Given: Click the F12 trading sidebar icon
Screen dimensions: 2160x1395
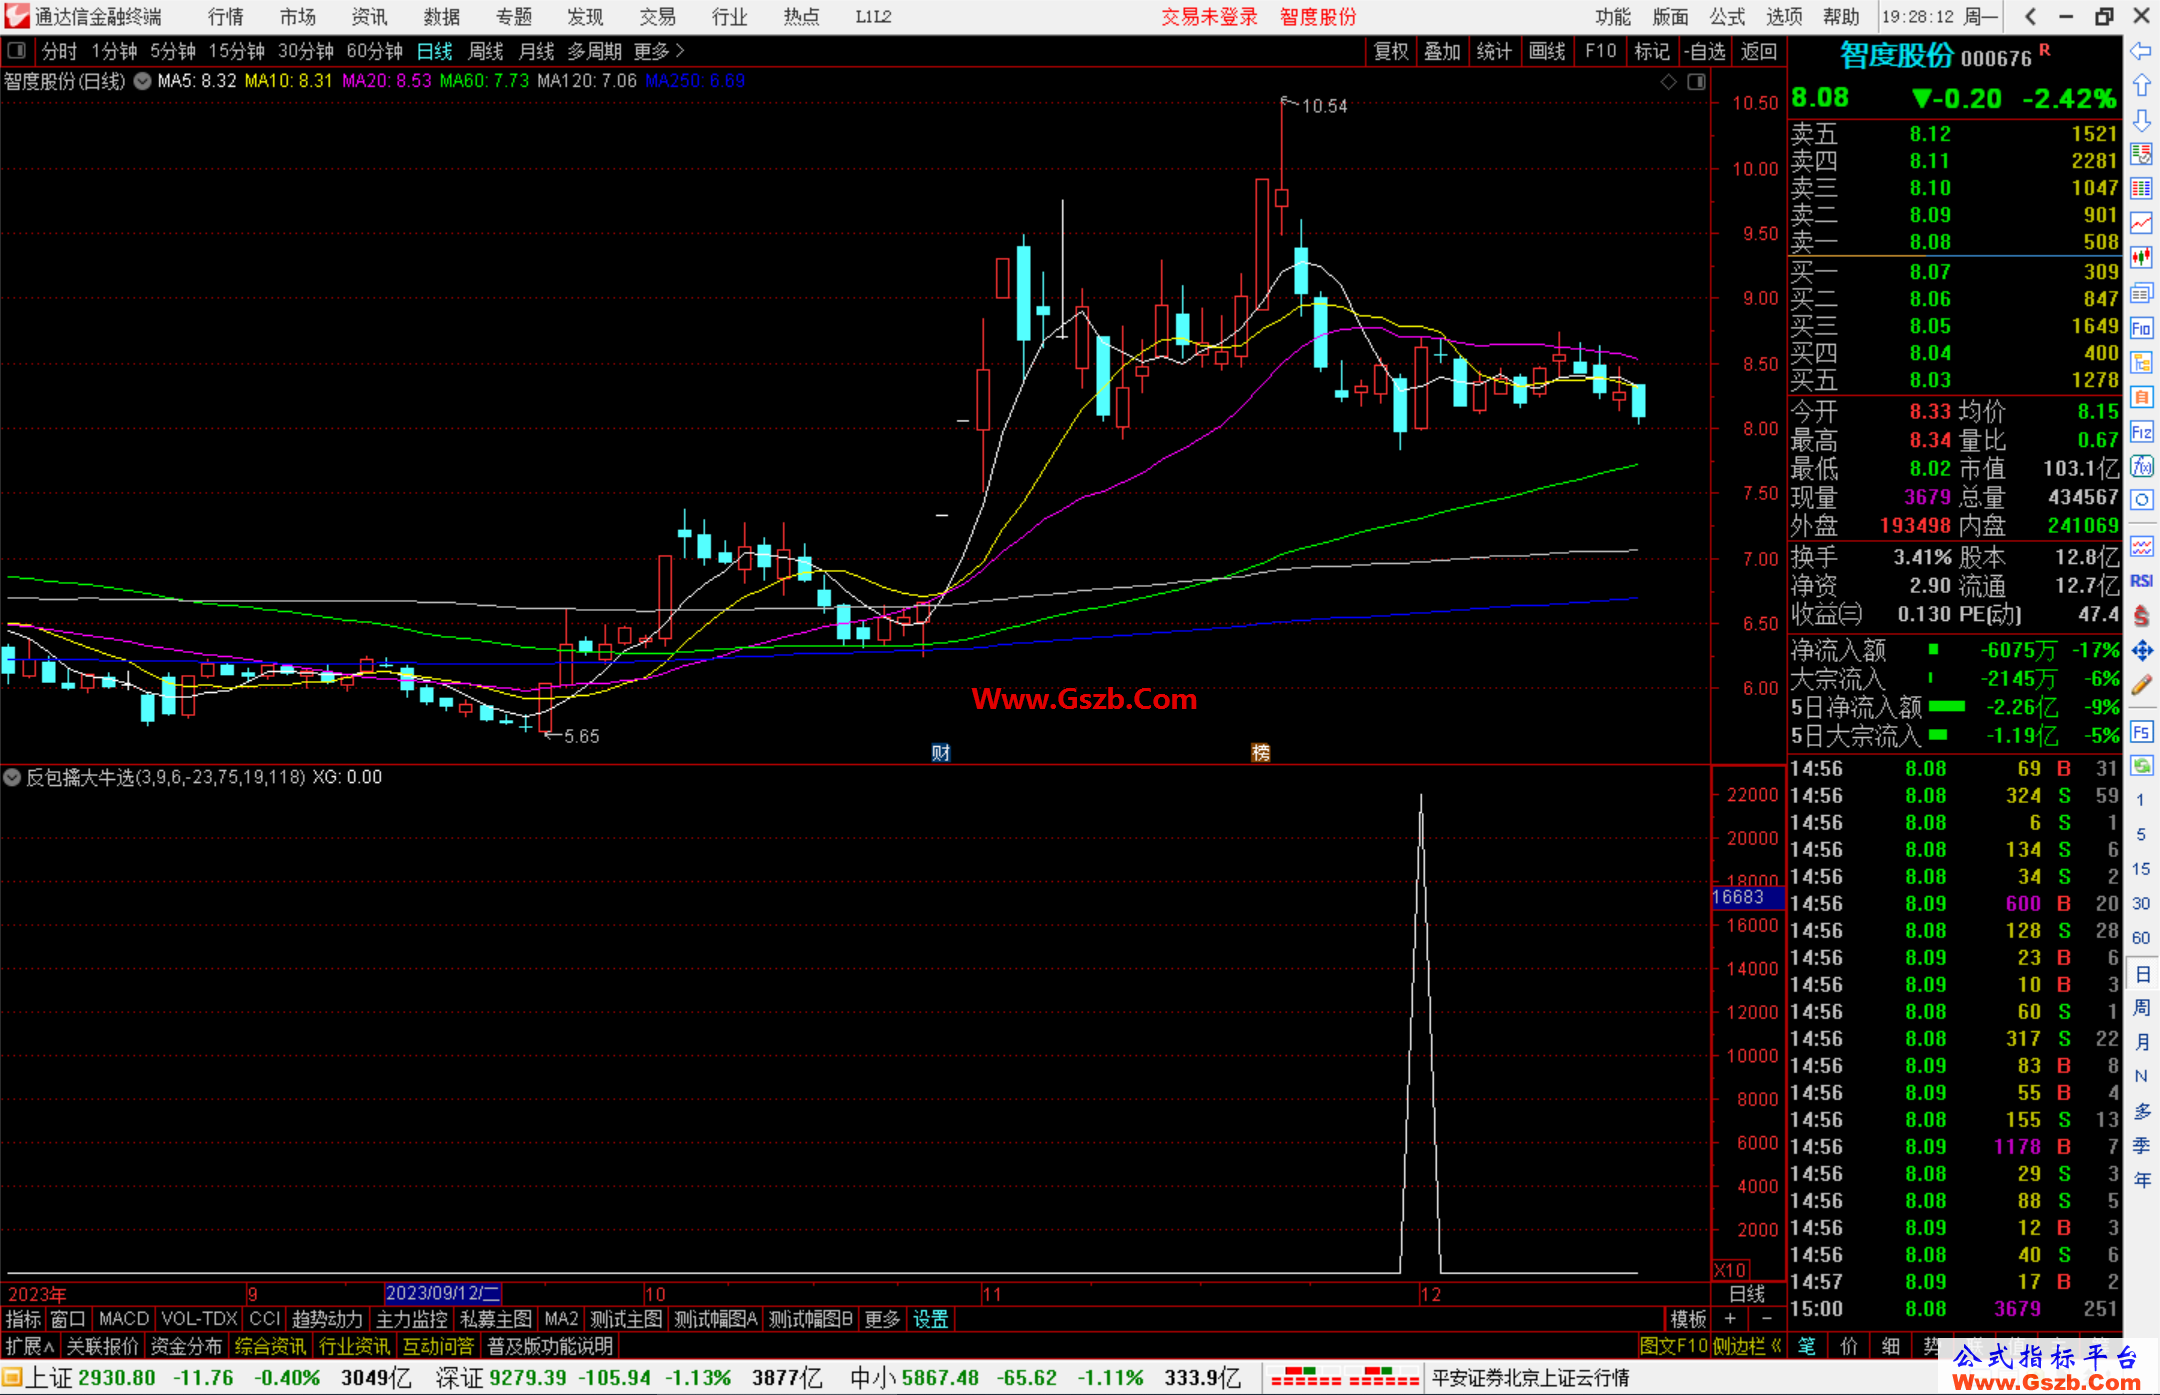Looking at the screenshot, I should [2141, 432].
